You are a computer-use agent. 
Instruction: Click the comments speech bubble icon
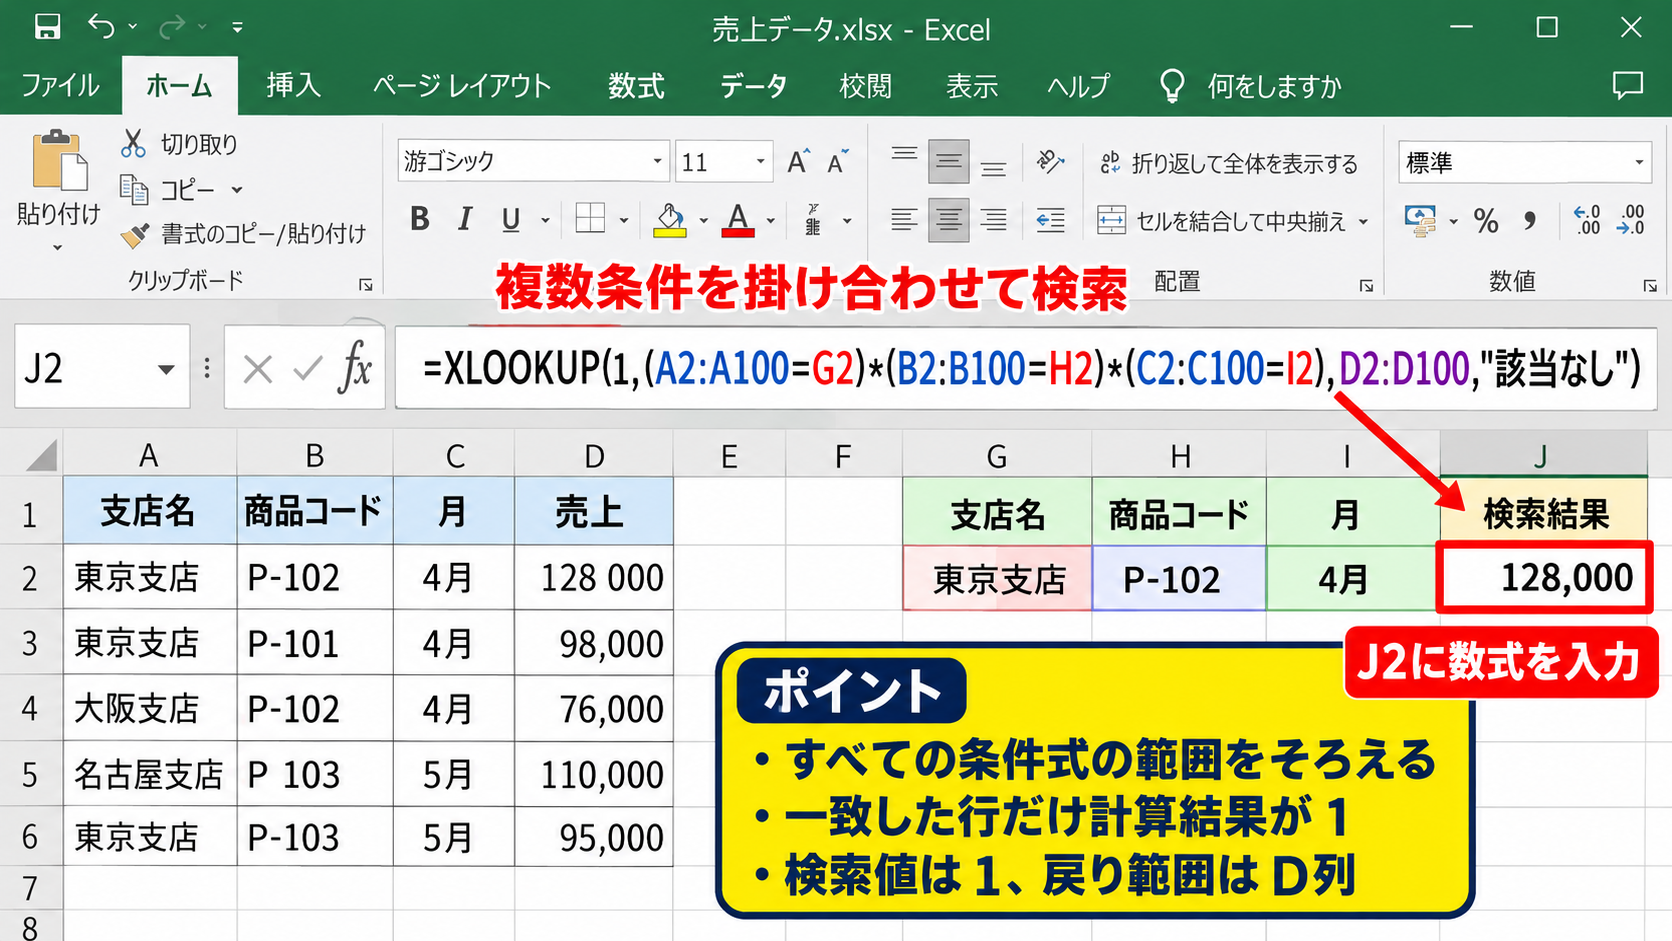(x=1628, y=86)
